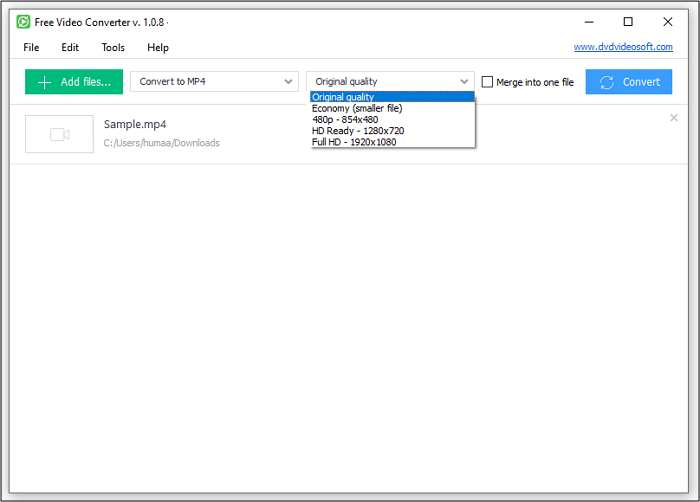
Task: Remove Sample.mp4 with the X icon
Action: click(673, 118)
